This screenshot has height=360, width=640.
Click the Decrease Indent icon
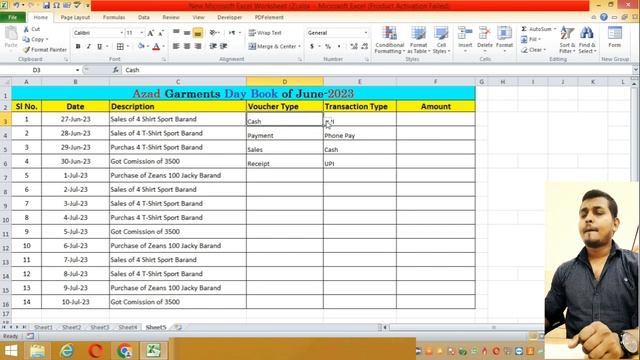point(213,46)
